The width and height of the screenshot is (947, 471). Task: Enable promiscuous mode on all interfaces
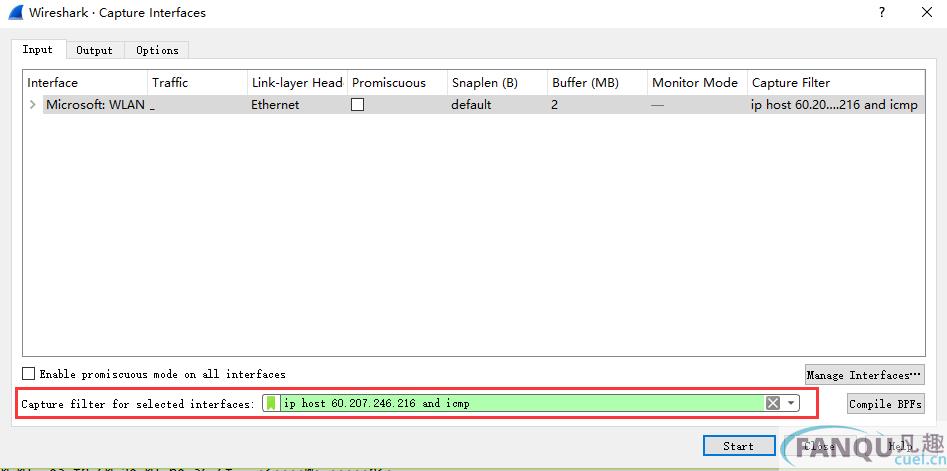point(28,374)
